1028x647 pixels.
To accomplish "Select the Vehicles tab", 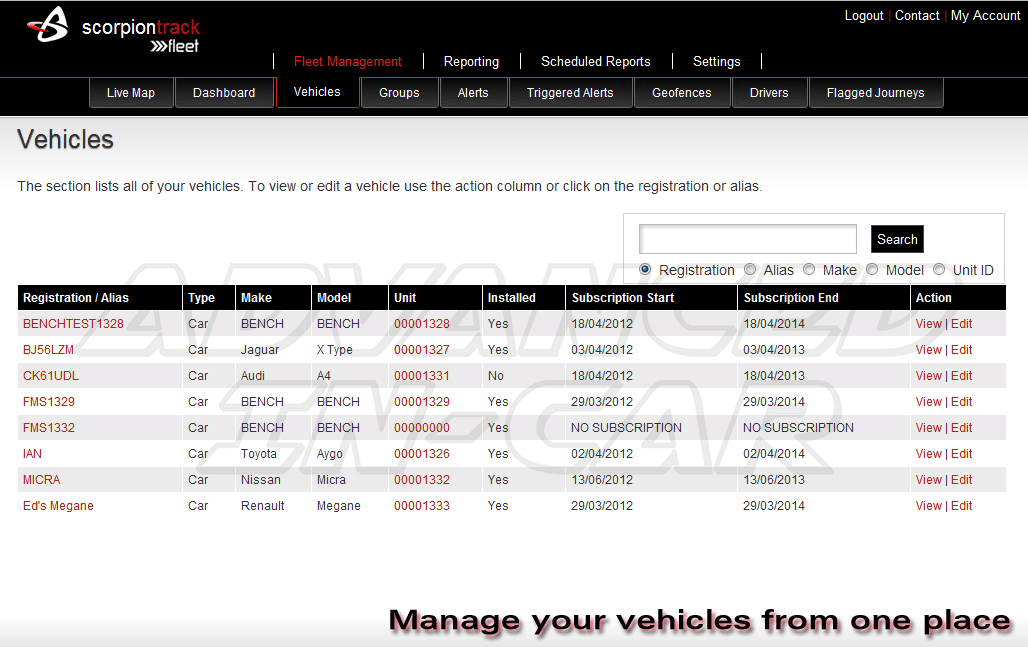I will pos(317,92).
